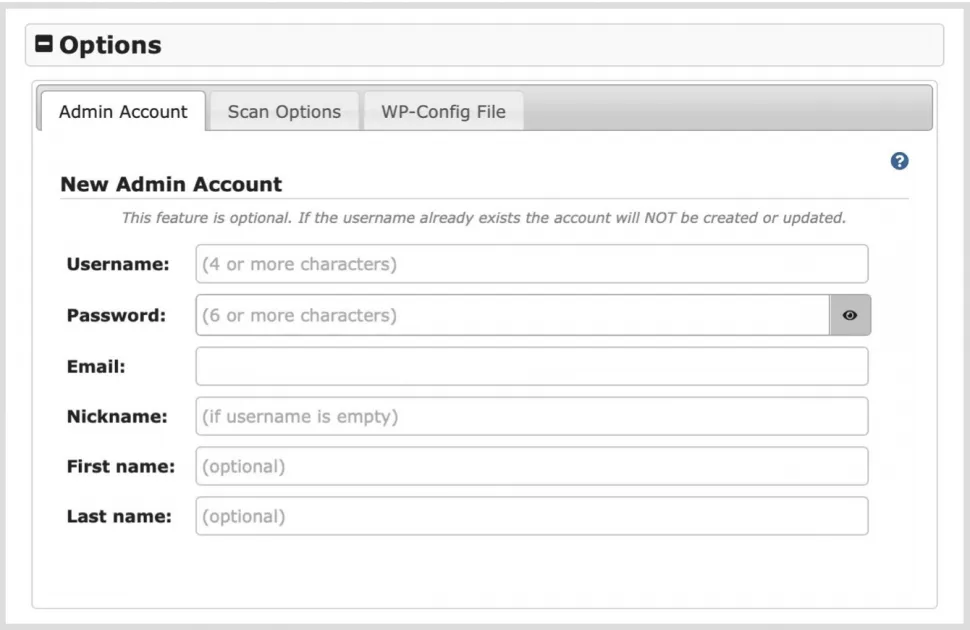Click the Last name label
This screenshot has height=630, width=970.
(119, 516)
